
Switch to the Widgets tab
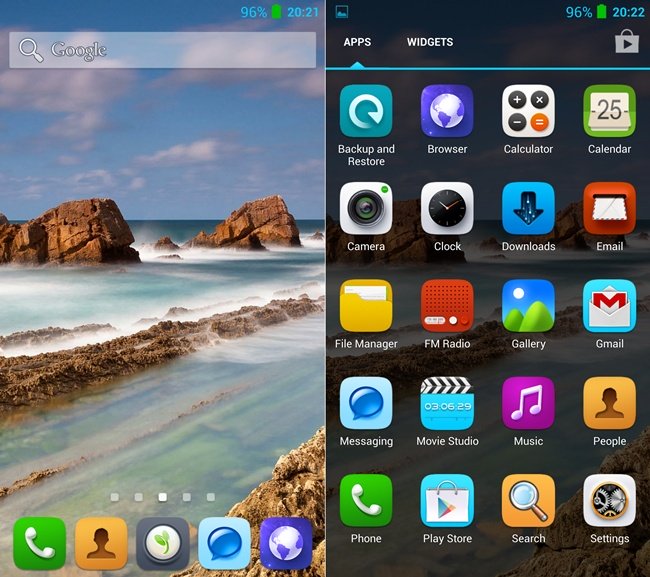click(x=430, y=42)
